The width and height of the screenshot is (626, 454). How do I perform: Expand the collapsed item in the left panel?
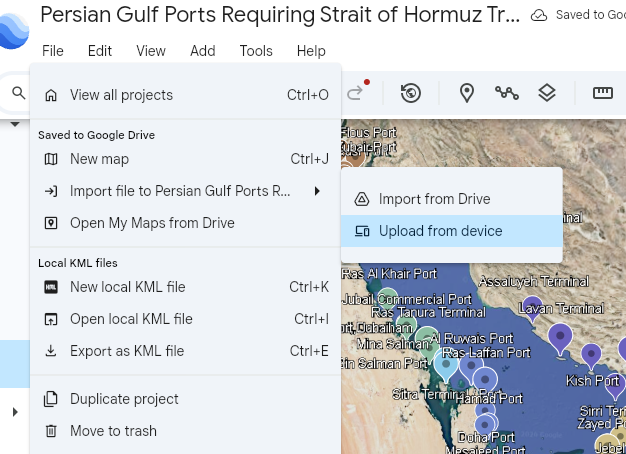coord(15,412)
